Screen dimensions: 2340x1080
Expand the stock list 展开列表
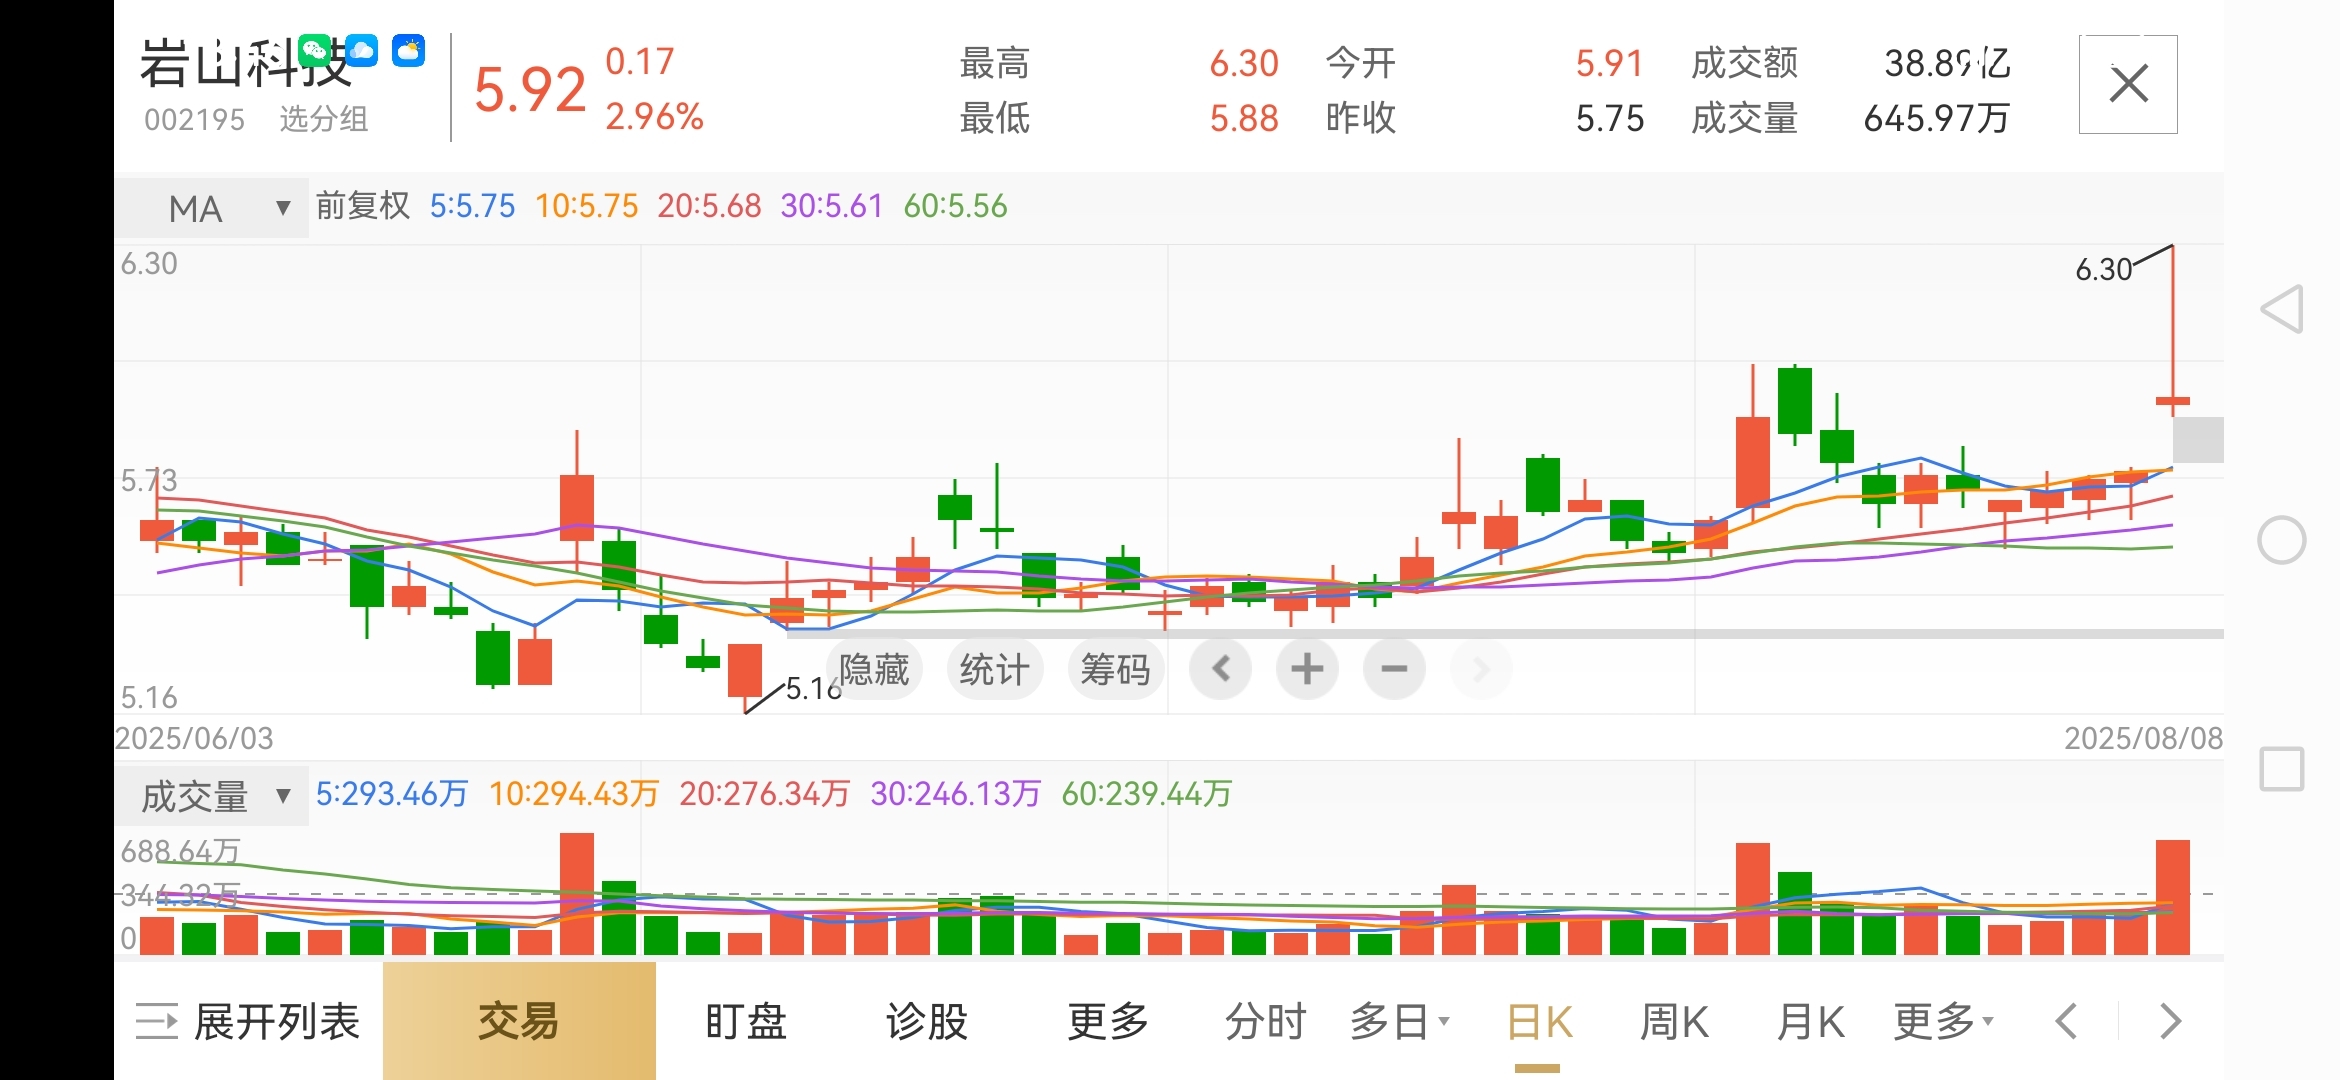[247, 1022]
